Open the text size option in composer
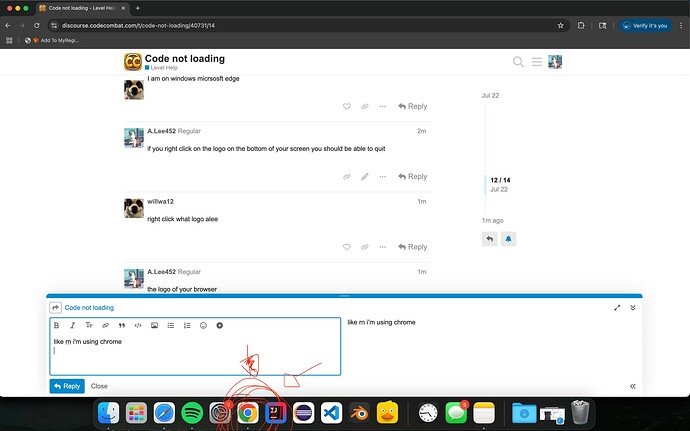 tap(89, 325)
